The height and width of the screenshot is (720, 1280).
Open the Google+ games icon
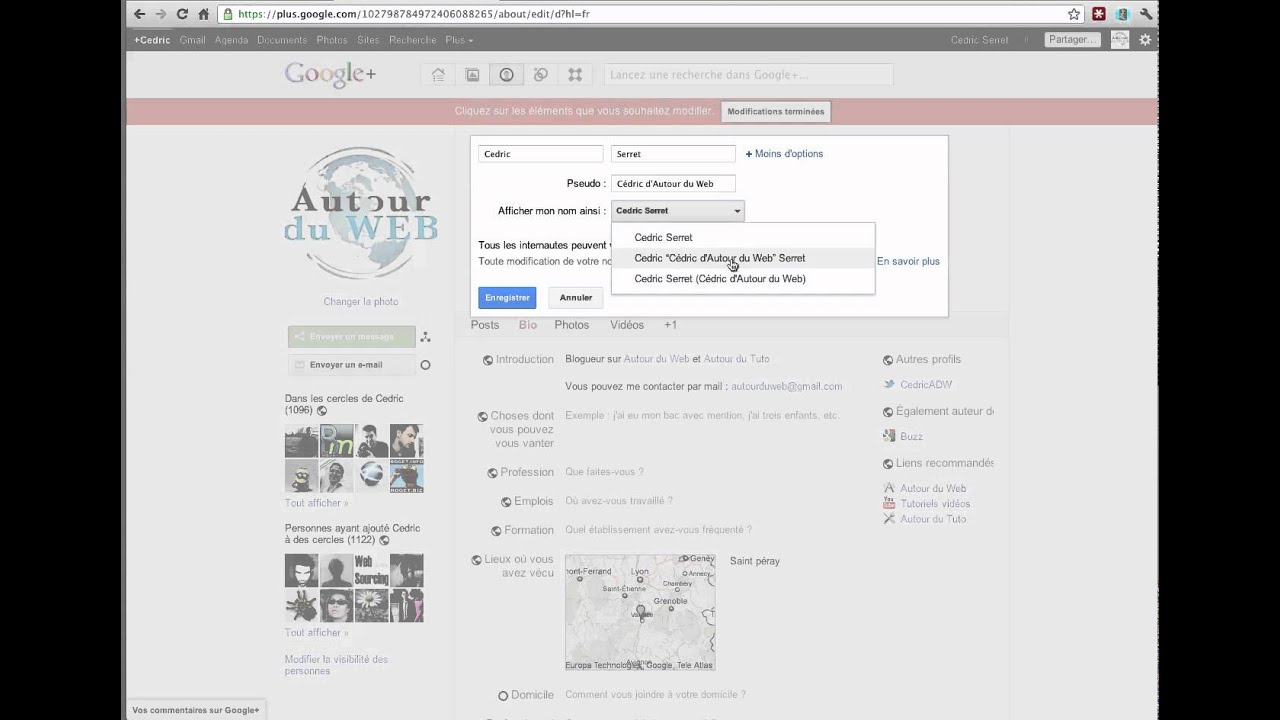pyautogui.click(x=575, y=75)
